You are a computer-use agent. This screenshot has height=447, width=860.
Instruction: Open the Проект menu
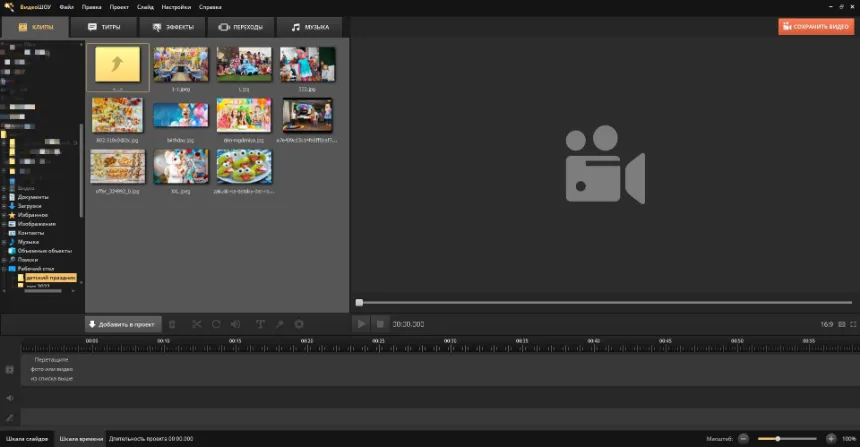click(x=117, y=7)
